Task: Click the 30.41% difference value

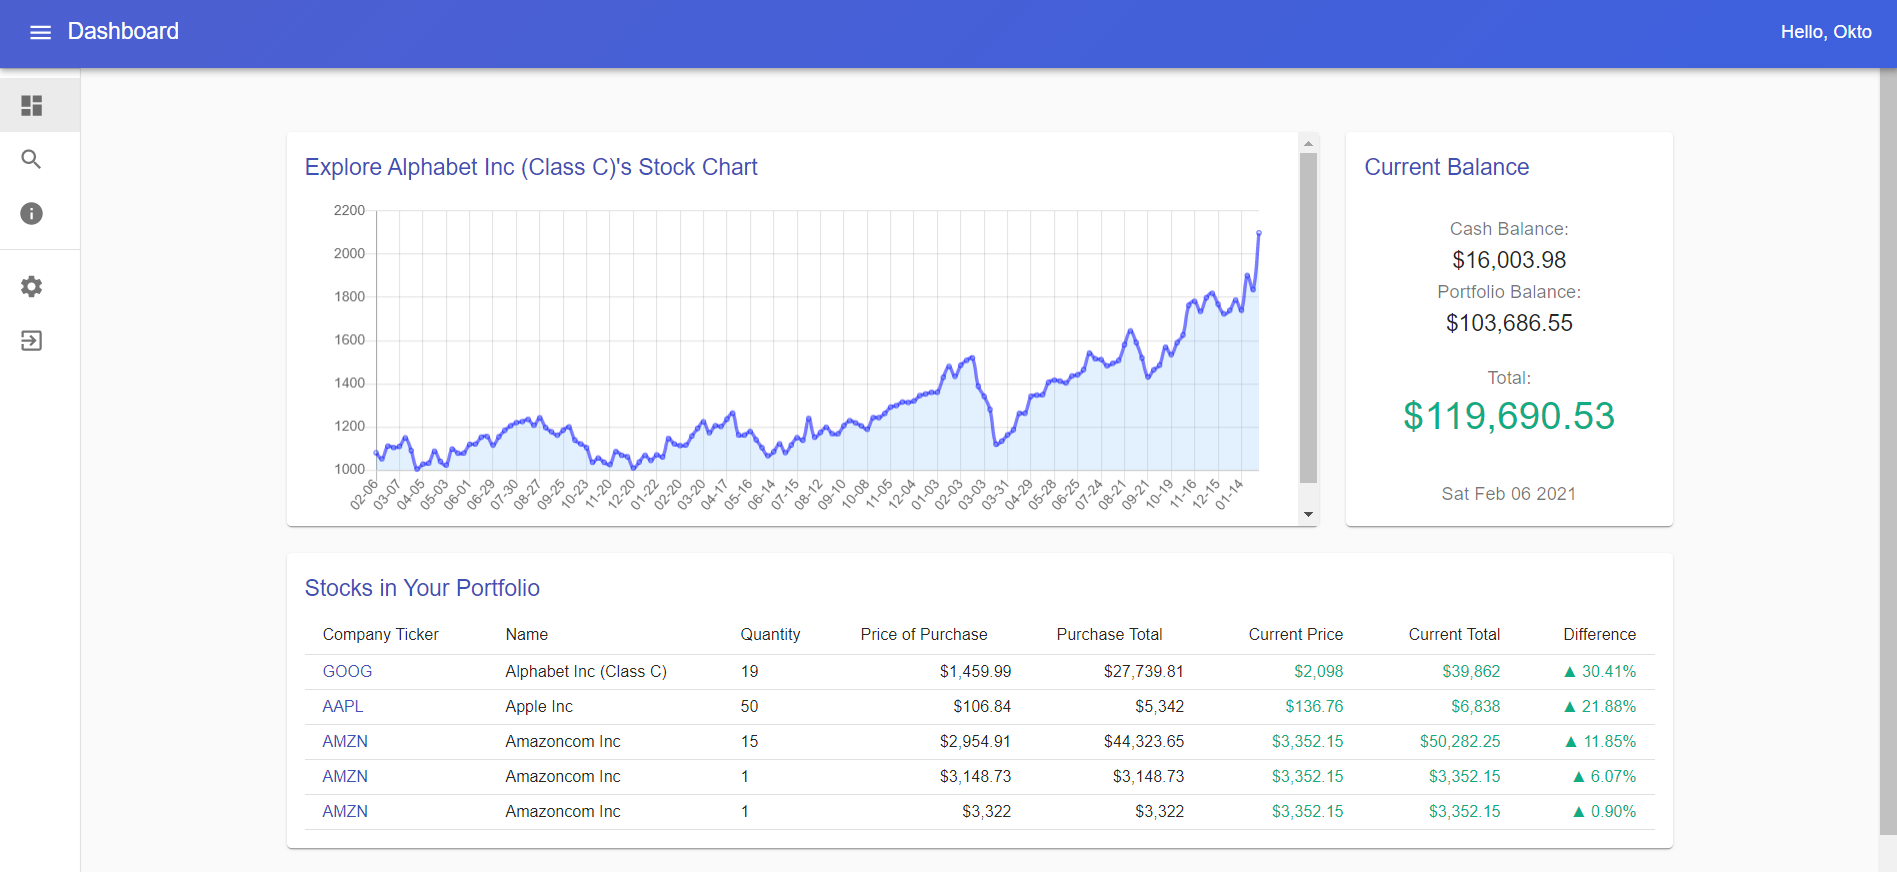Action: coord(1599,672)
